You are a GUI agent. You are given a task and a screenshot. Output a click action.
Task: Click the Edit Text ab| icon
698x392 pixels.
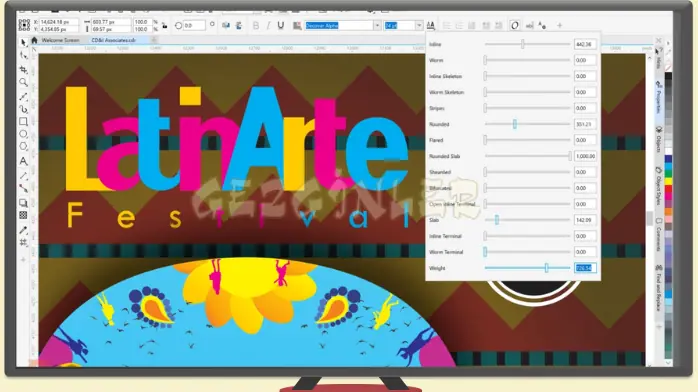click(x=529, y=25)
